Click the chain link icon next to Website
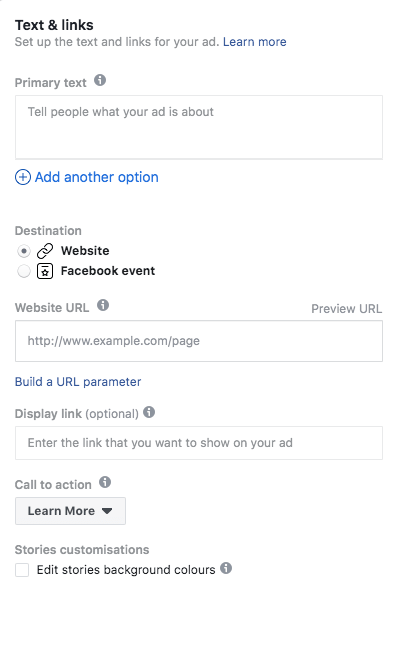Image resolution: width=398 pixels, height=671 pixels. pyautogui.click(x=45, y=251)
